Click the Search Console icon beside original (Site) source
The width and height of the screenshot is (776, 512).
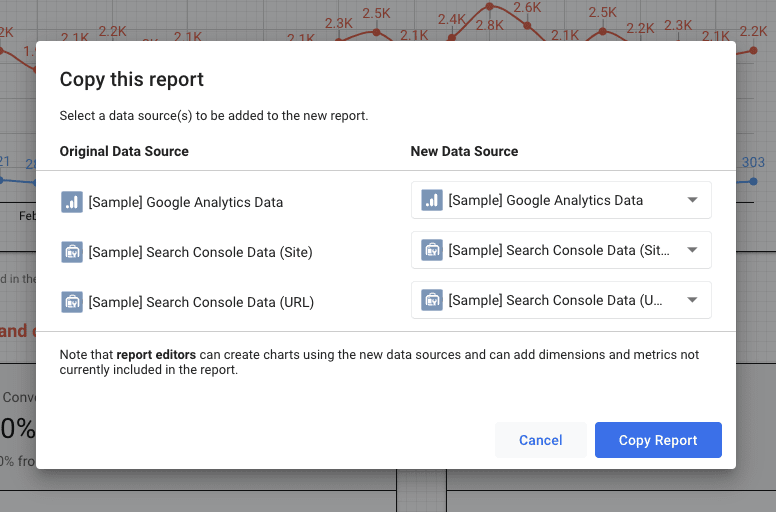point(72,252)
